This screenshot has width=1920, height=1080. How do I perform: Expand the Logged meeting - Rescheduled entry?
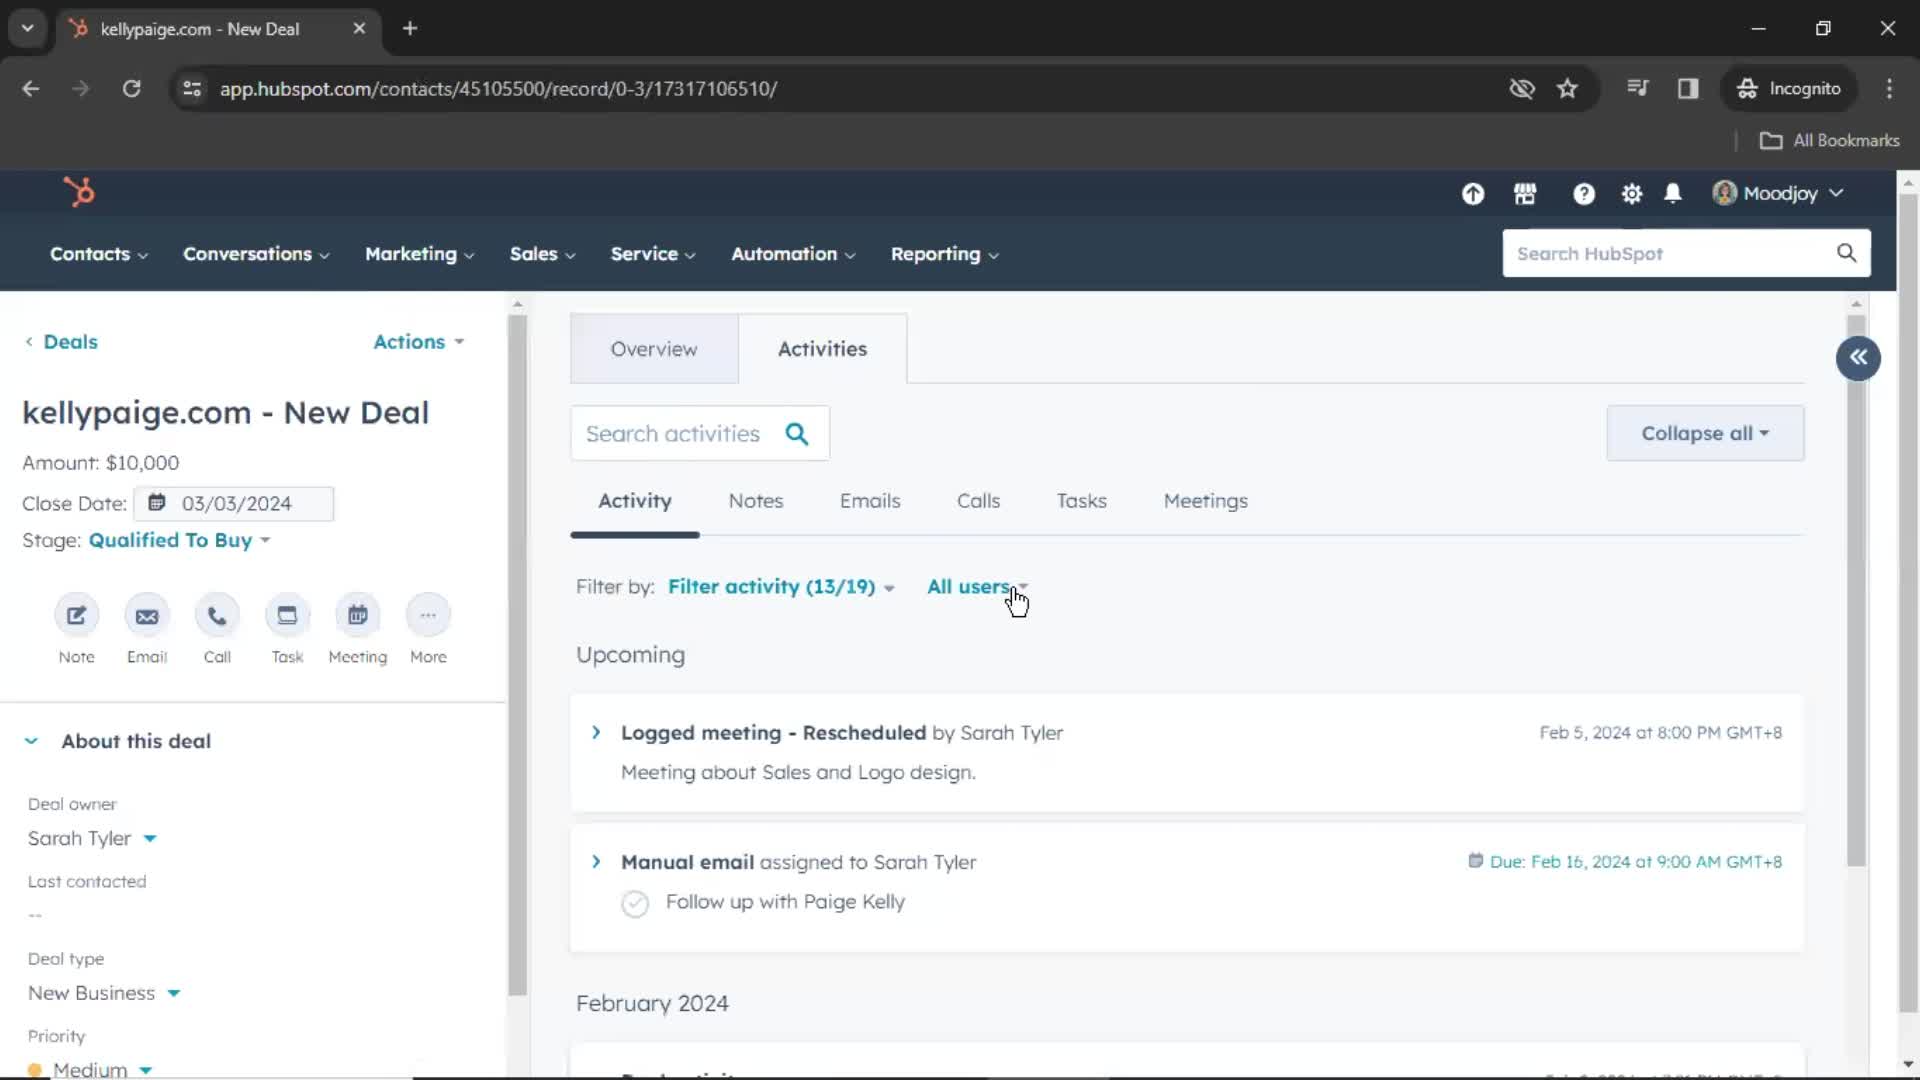pyautogui.click(x=596, y=732)
